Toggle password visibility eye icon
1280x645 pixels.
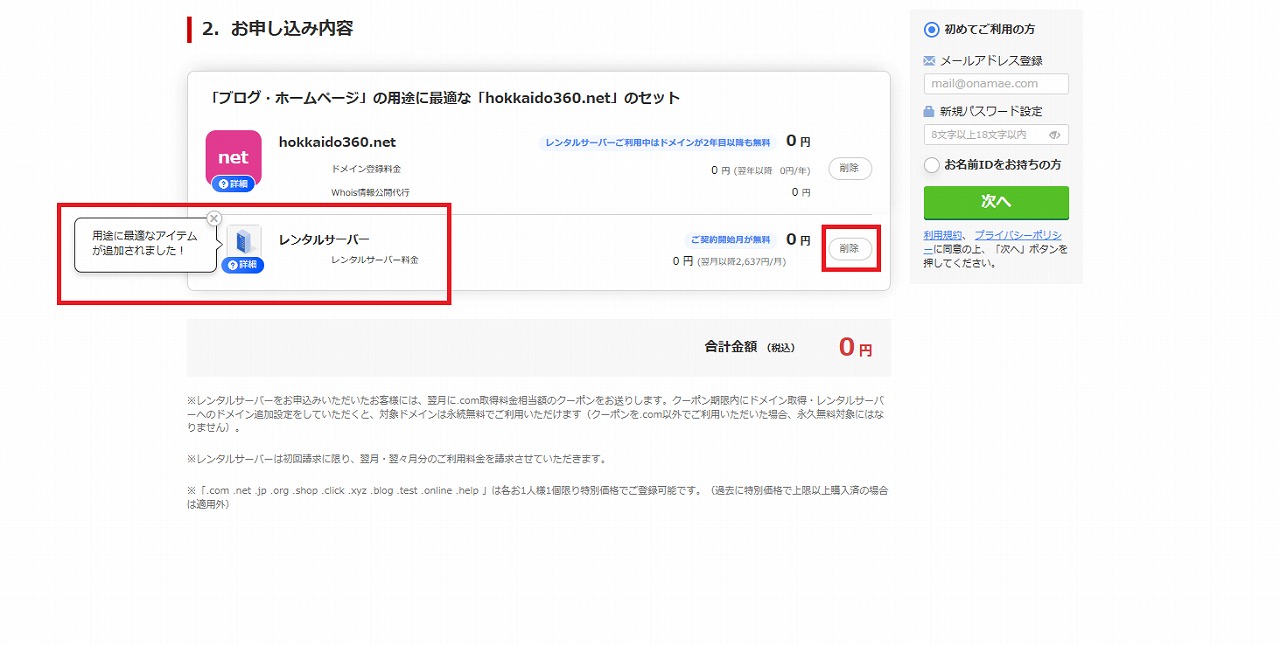1054,135
